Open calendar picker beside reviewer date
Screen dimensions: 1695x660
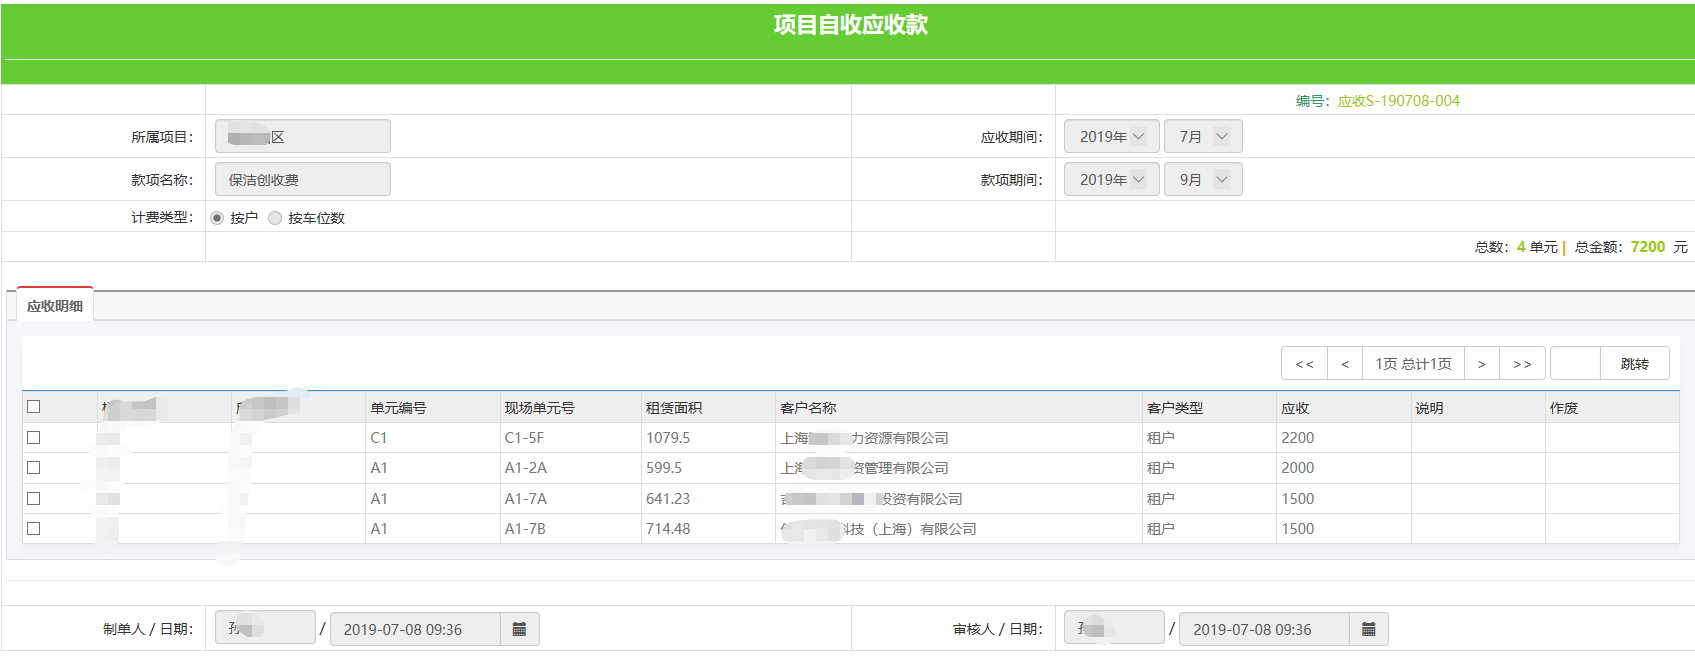tap(1368, 629)
